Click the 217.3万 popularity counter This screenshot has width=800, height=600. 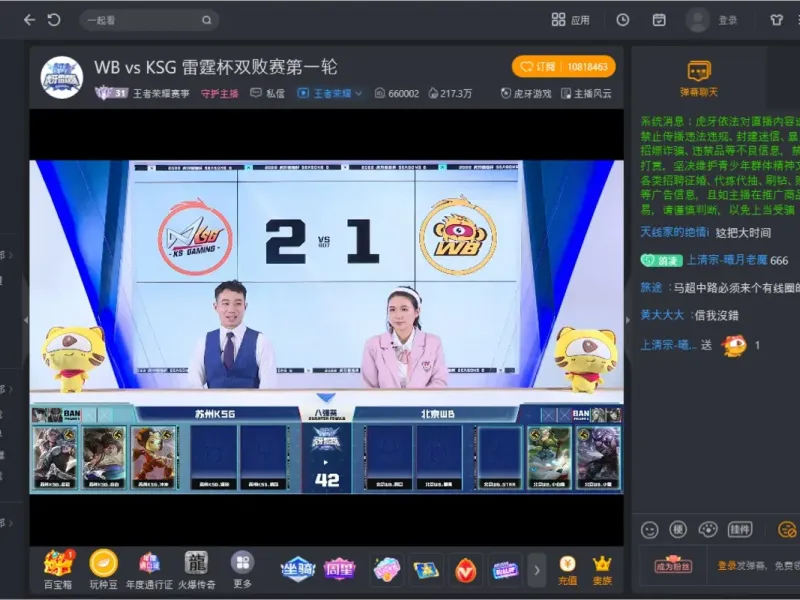[450, 93]
